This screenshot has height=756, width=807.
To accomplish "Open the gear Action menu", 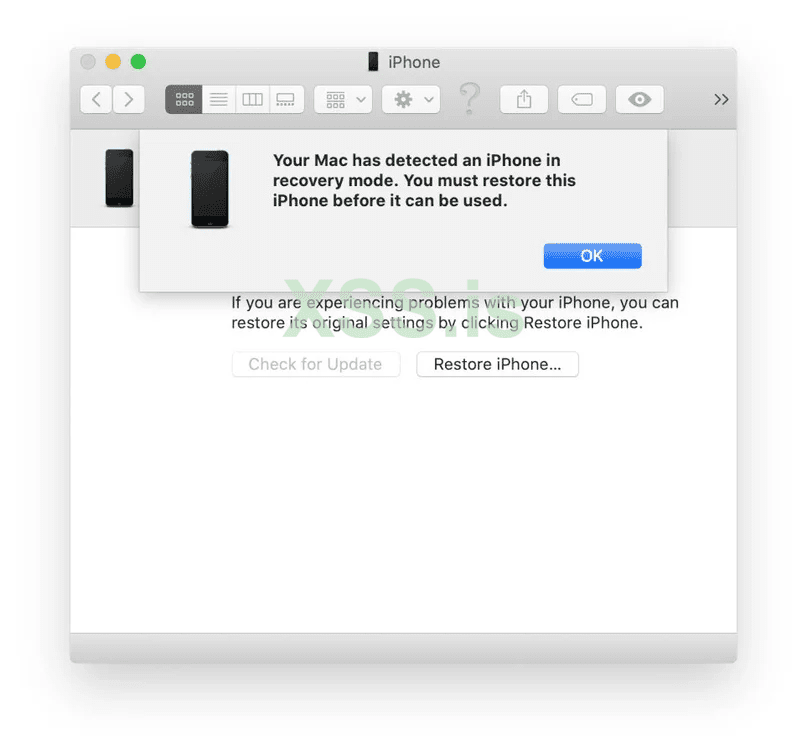I will click(411, 99).
